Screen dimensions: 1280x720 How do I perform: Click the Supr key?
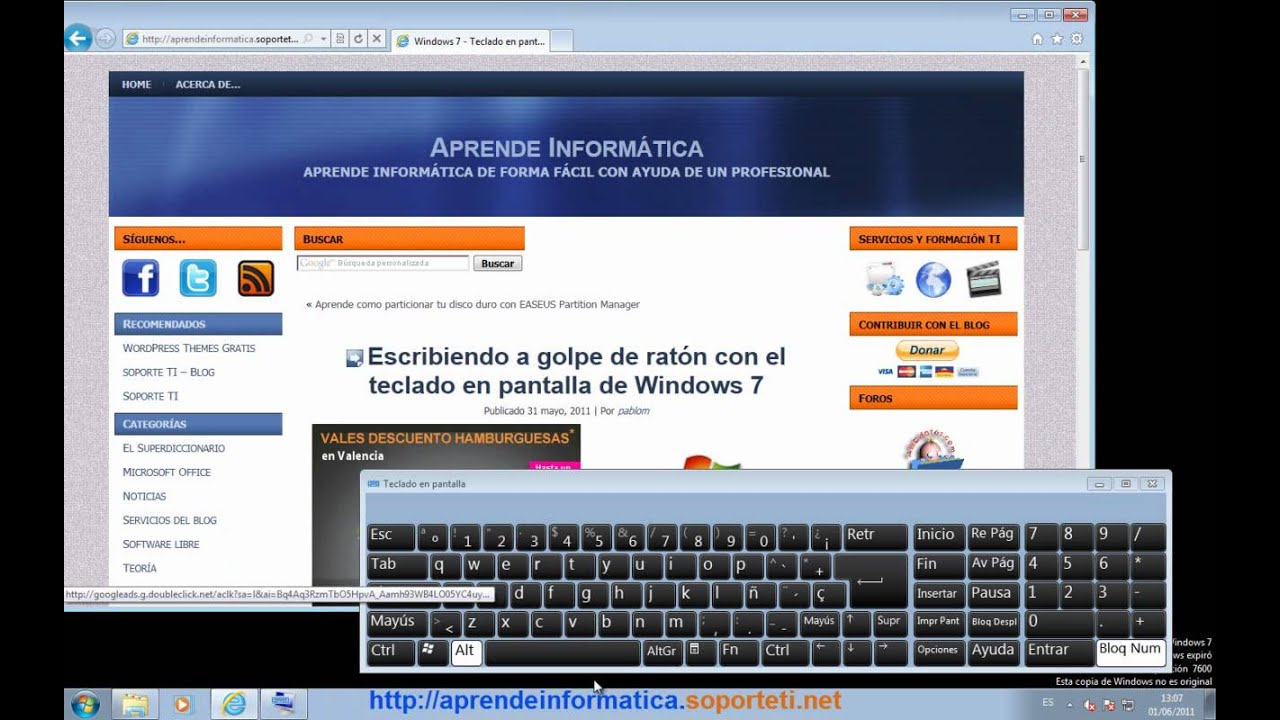coord(889,623)
